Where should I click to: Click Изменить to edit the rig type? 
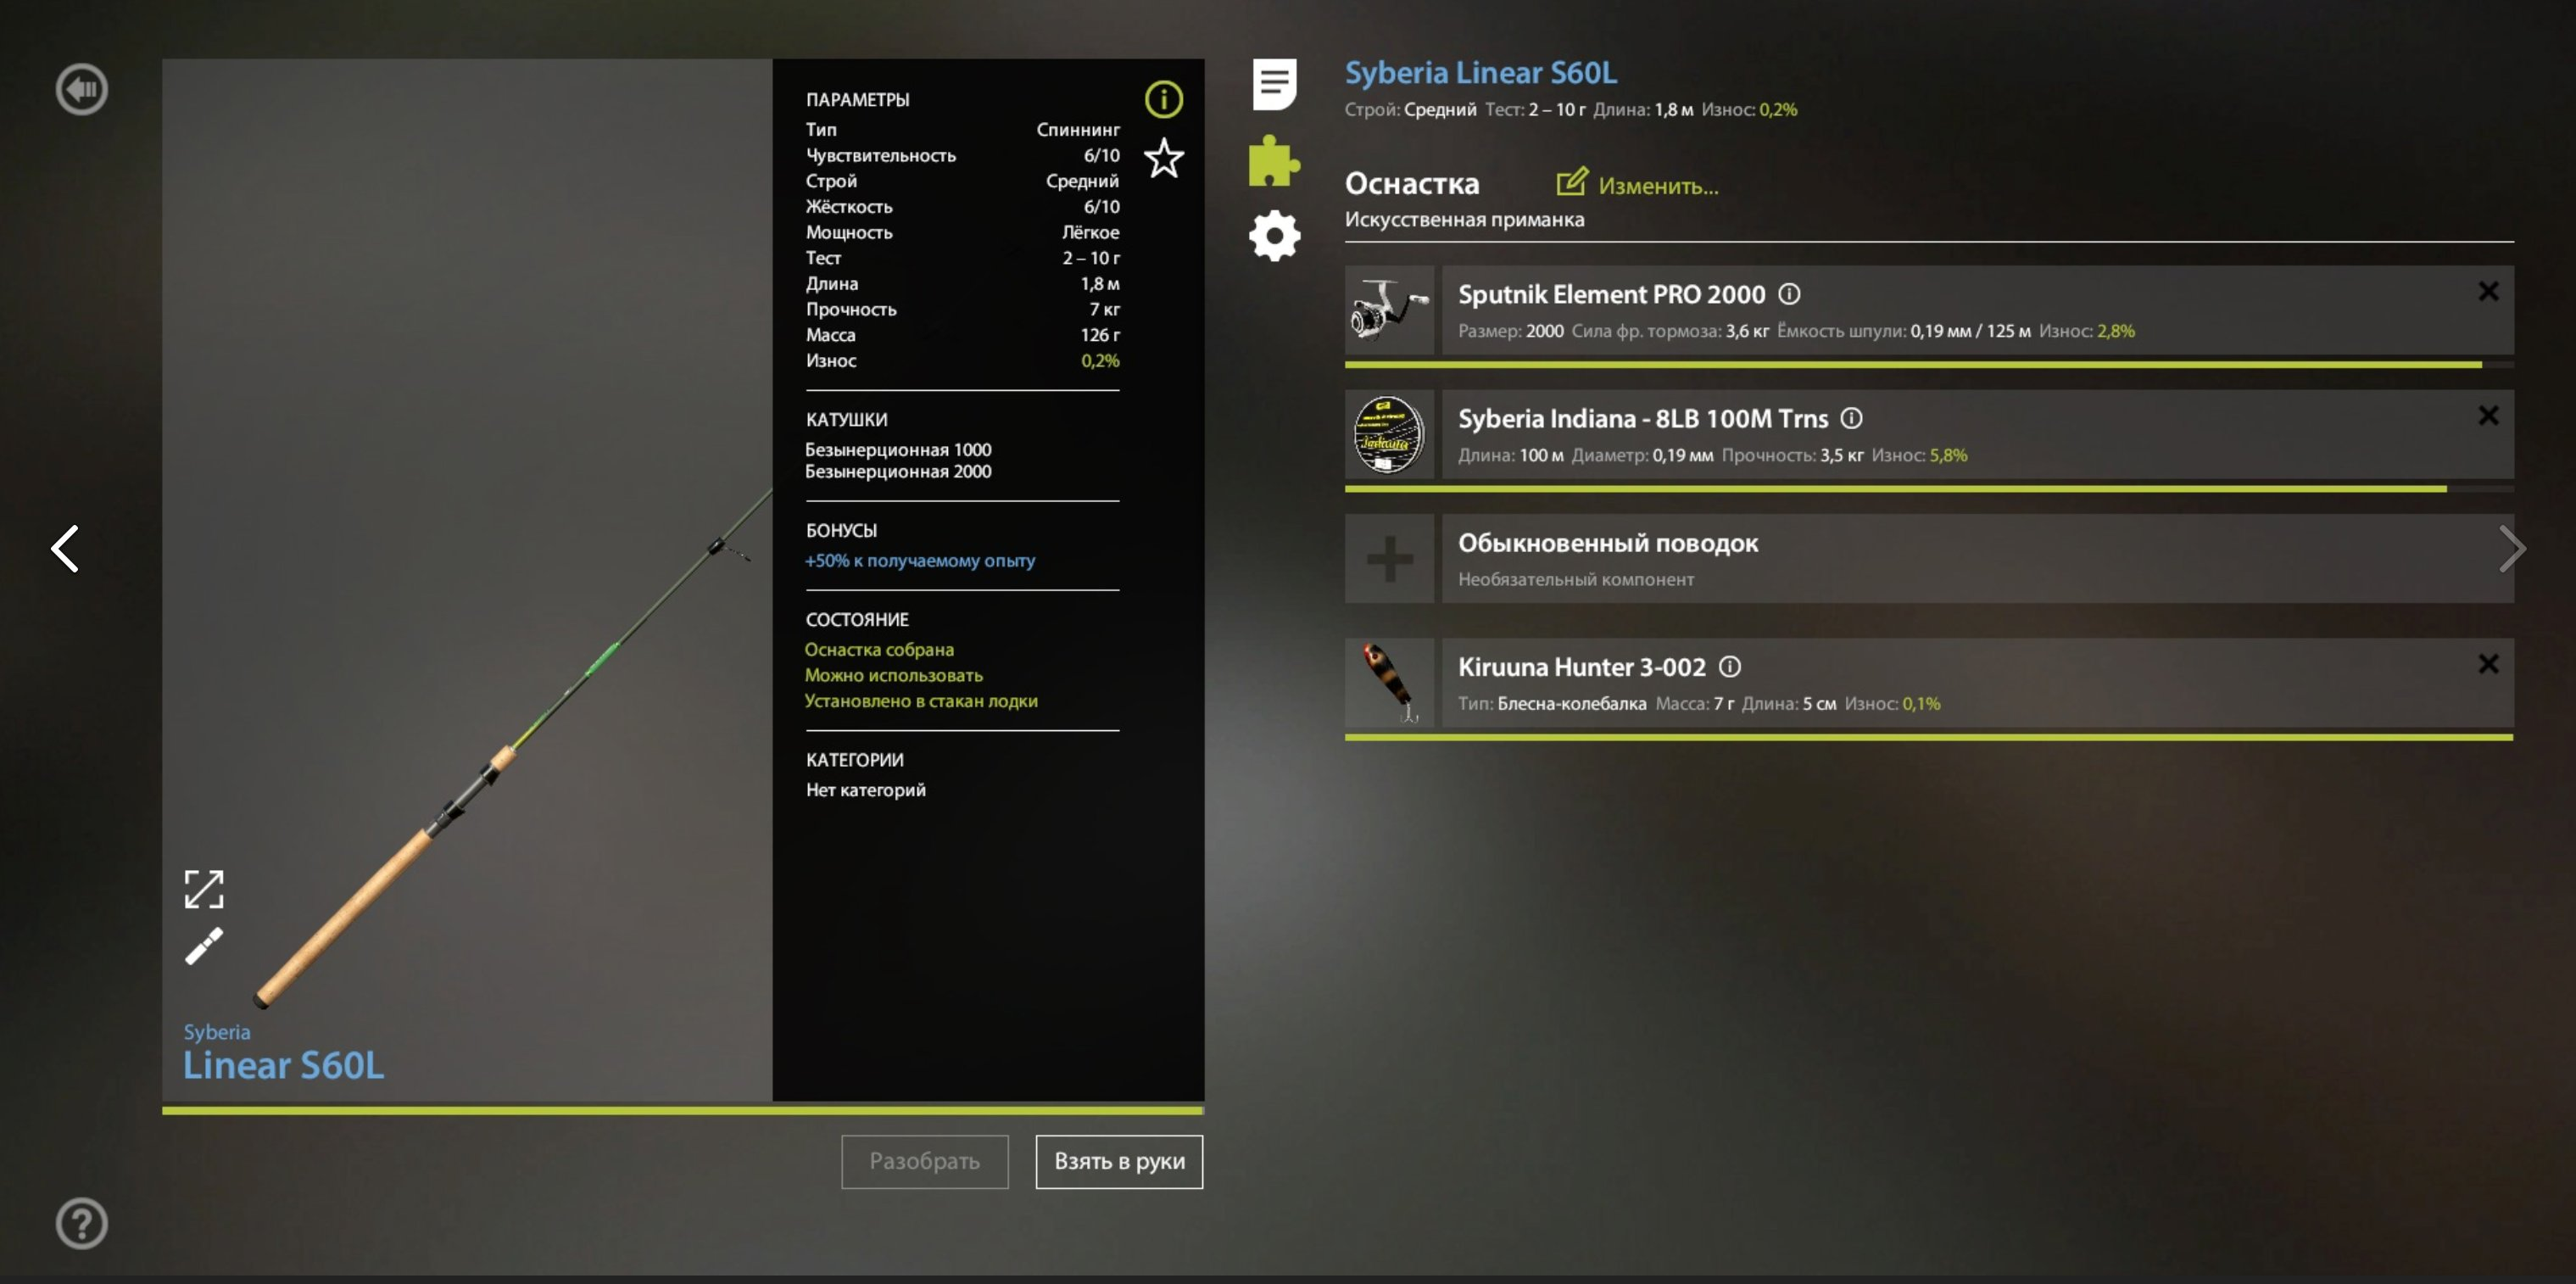coord(1637,185)
